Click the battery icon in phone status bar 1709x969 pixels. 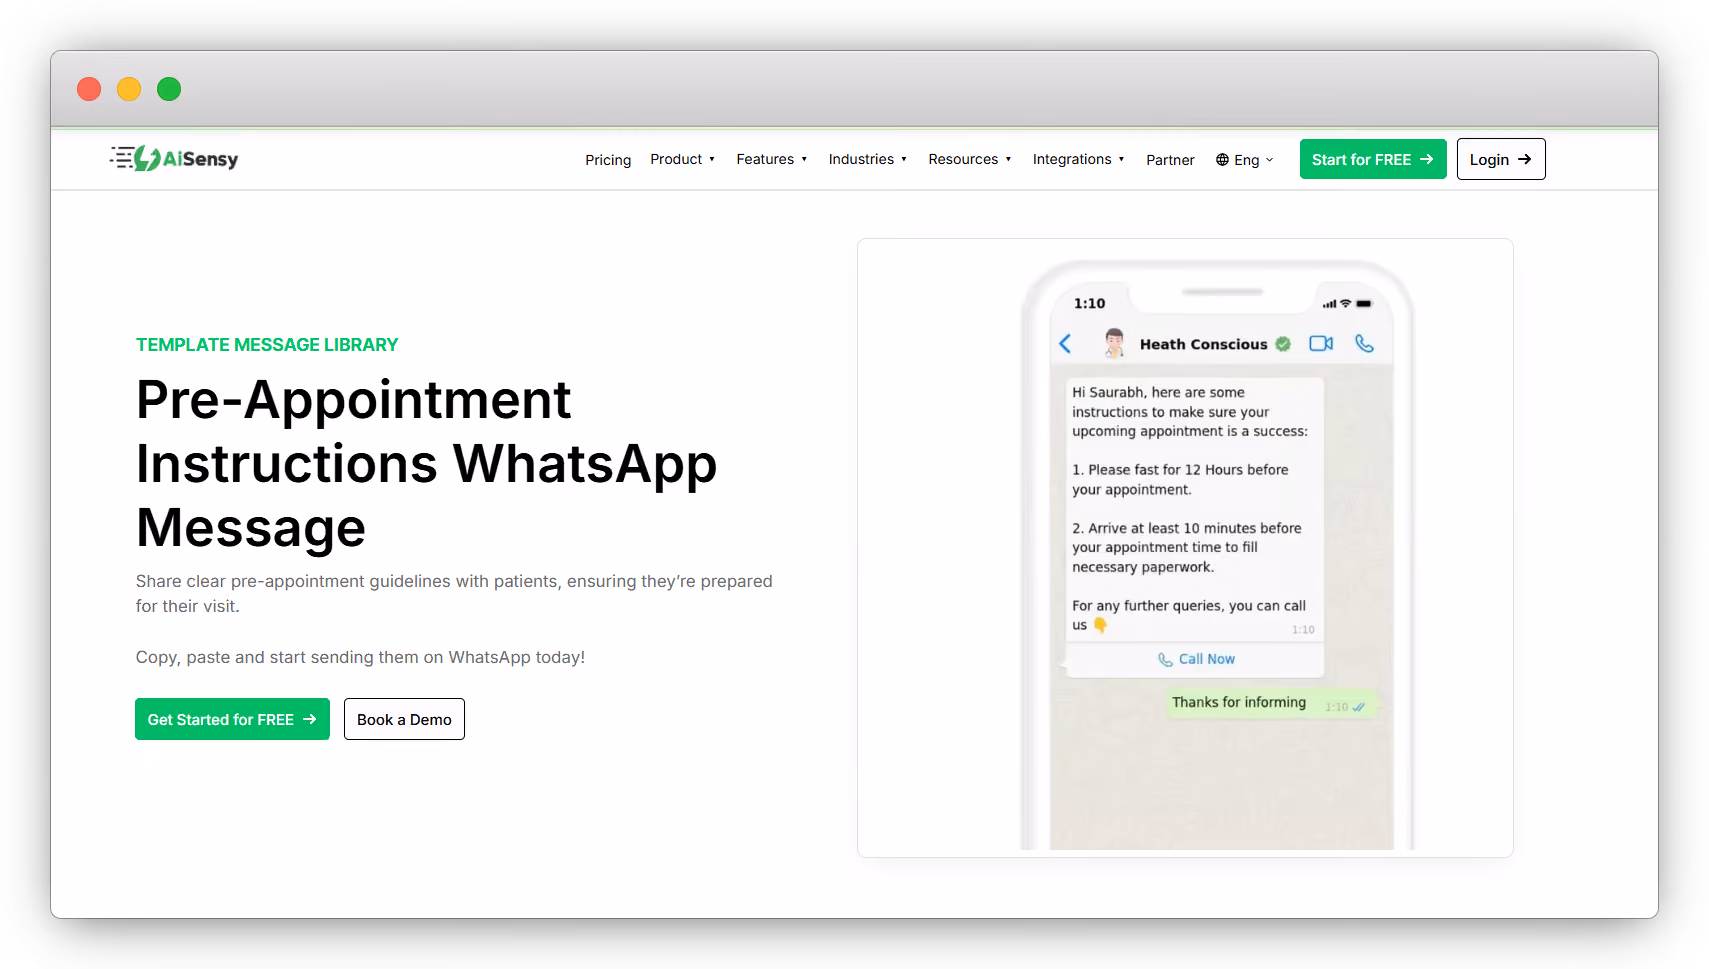pos(1364,303)
